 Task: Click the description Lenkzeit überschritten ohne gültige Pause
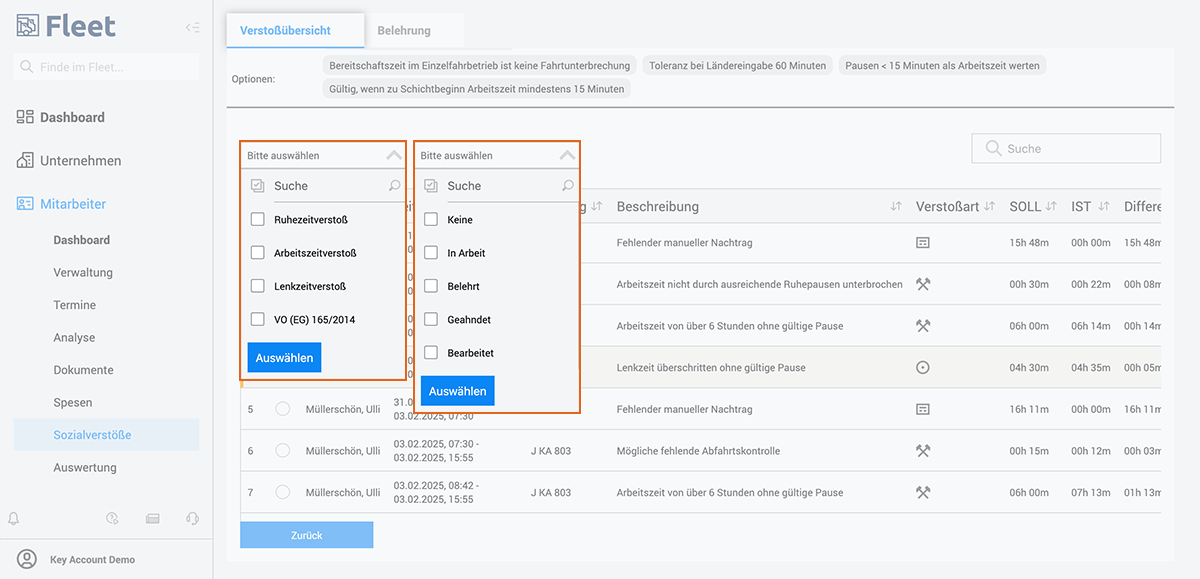pyautogui.click(x=711, y=368)
